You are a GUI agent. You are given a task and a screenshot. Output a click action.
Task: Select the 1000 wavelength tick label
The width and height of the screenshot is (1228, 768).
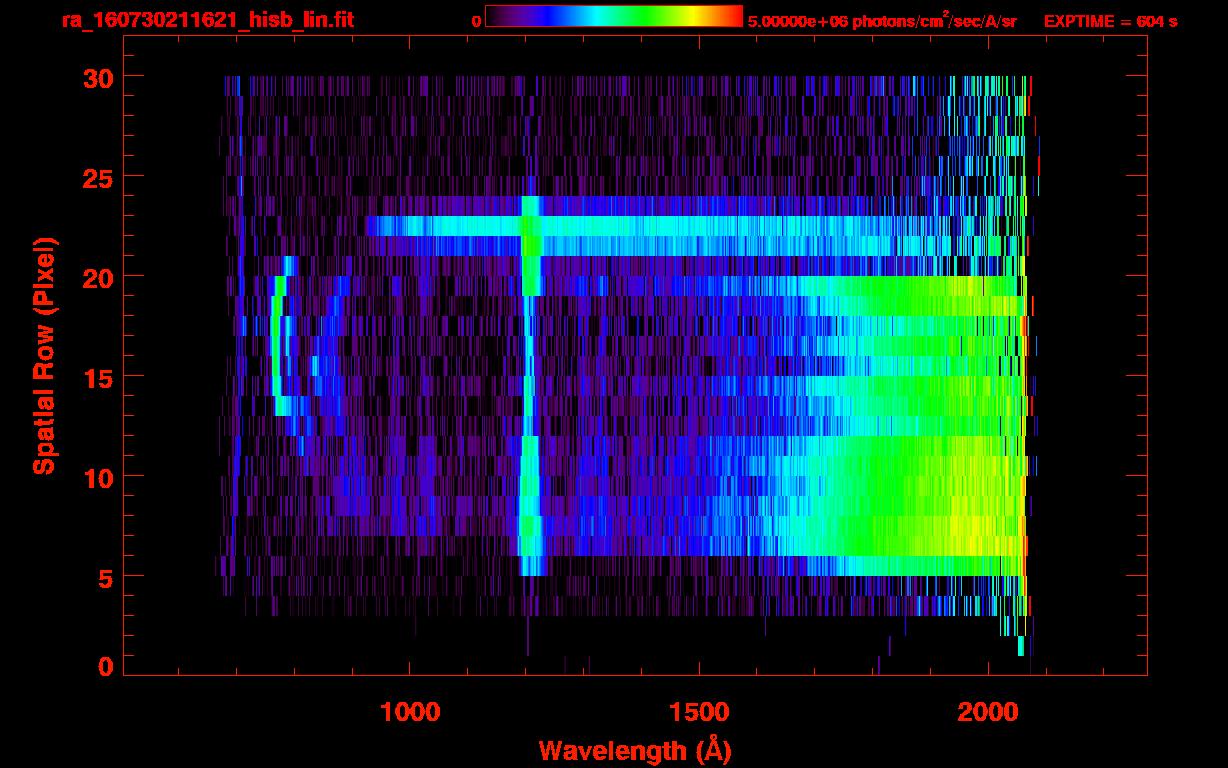(x=410, y=711)
